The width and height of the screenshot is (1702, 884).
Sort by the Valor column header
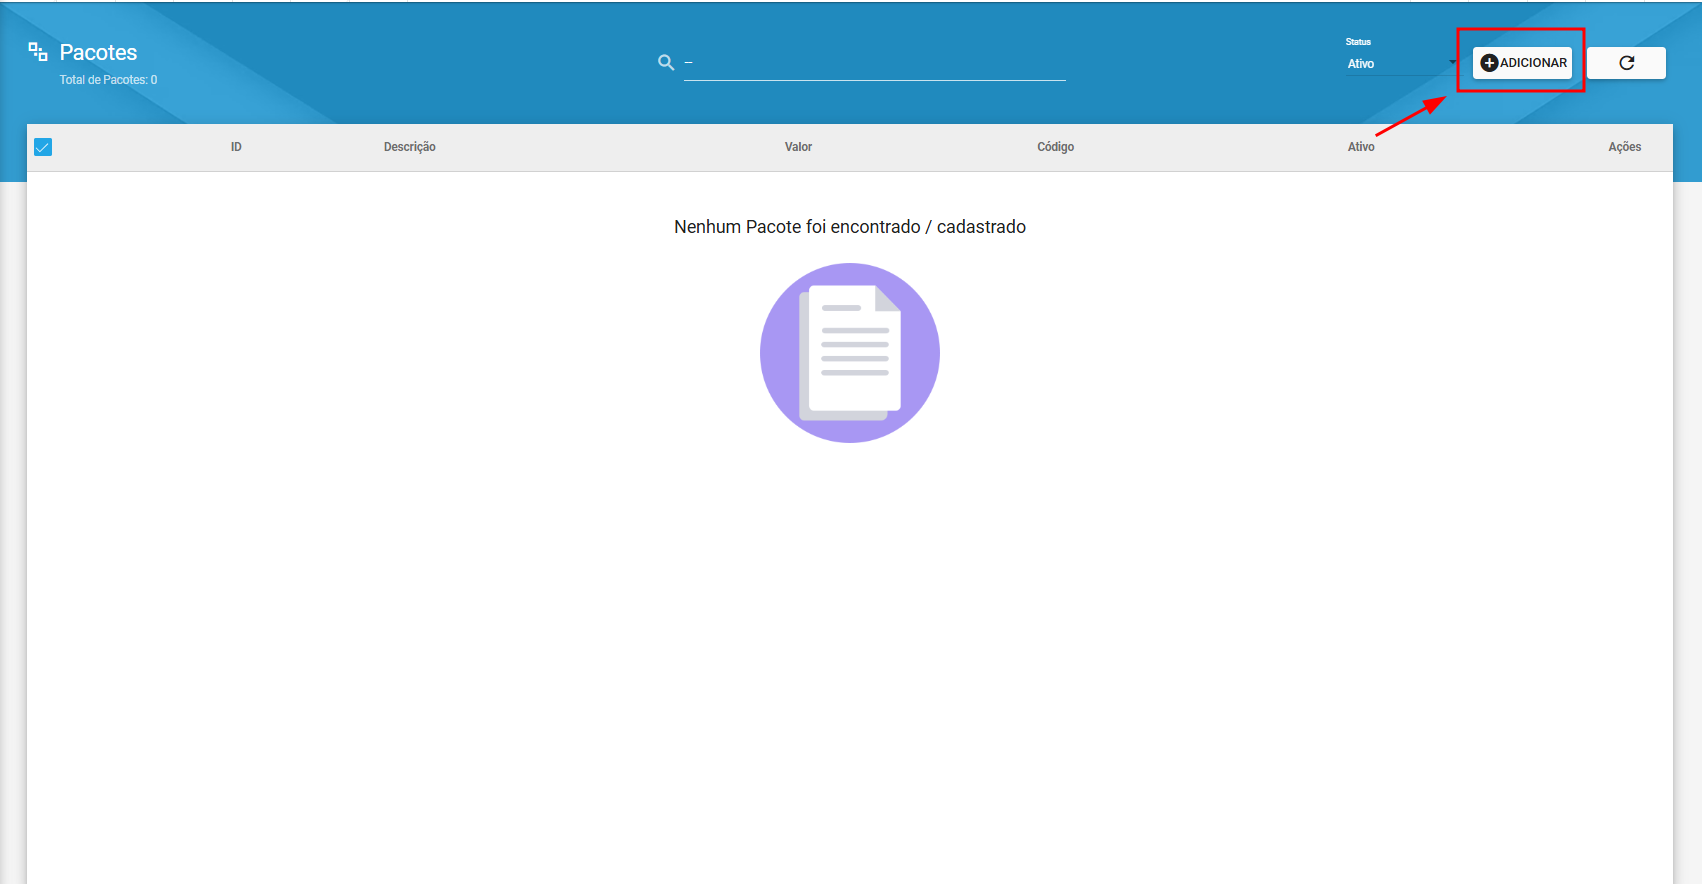tap(798, 147)
